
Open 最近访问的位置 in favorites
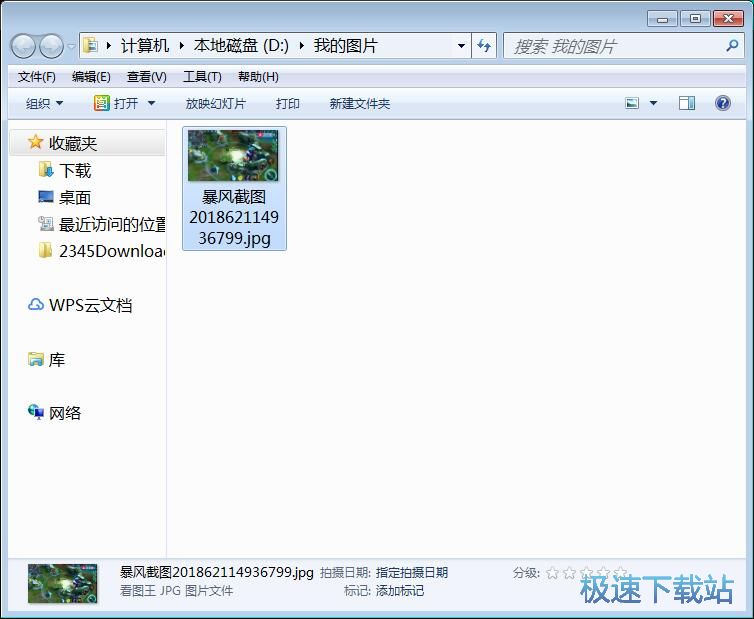112,224
